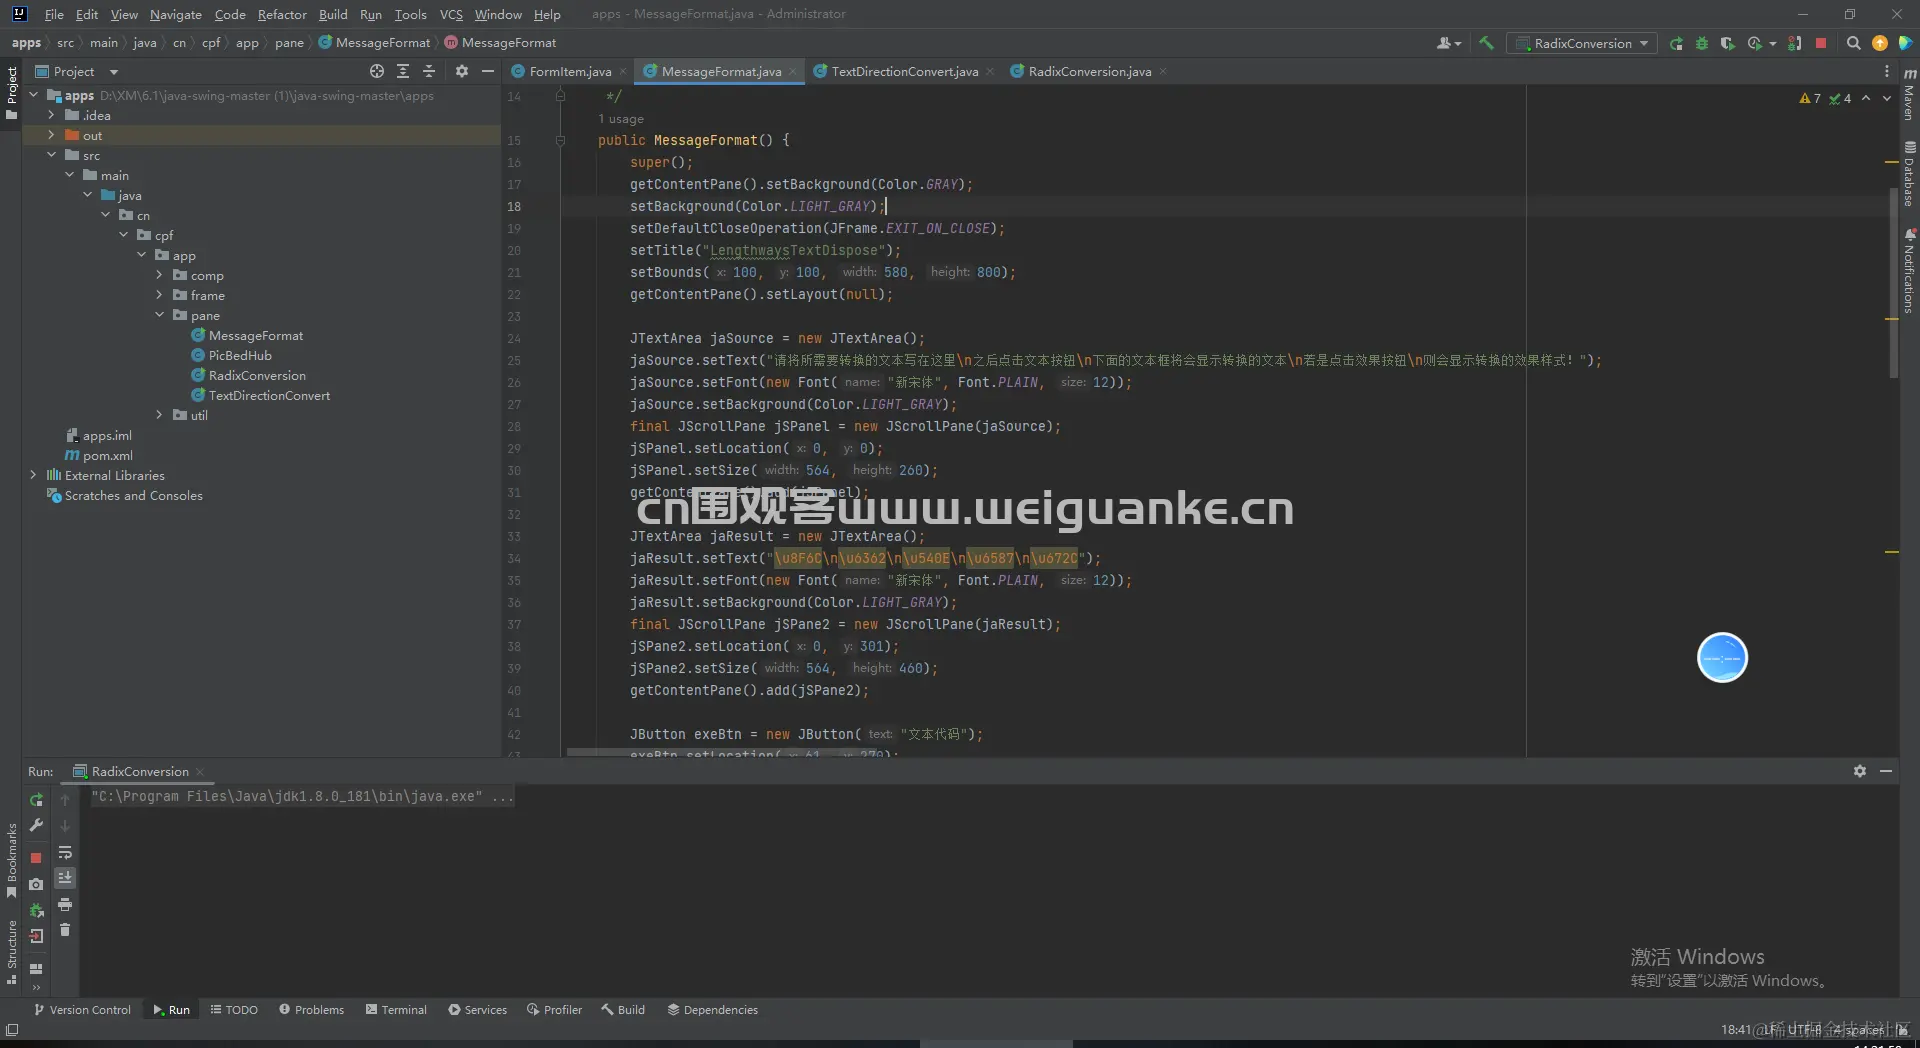The width and height of the screenshot is (1920, 1048).
Task: Collapse the pane package
Action: (x=159, y=315)
